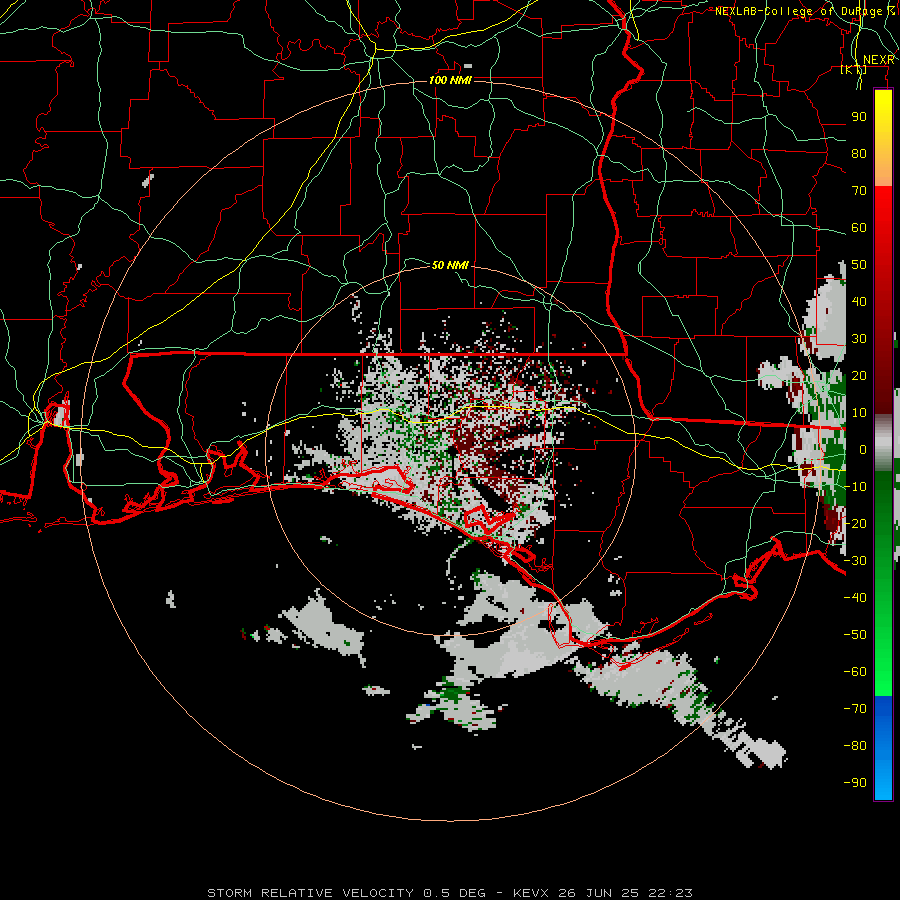This screenshot has height=900, width=900.
Task: Click the -70 value on velocity scale
Action: (855, 709)
